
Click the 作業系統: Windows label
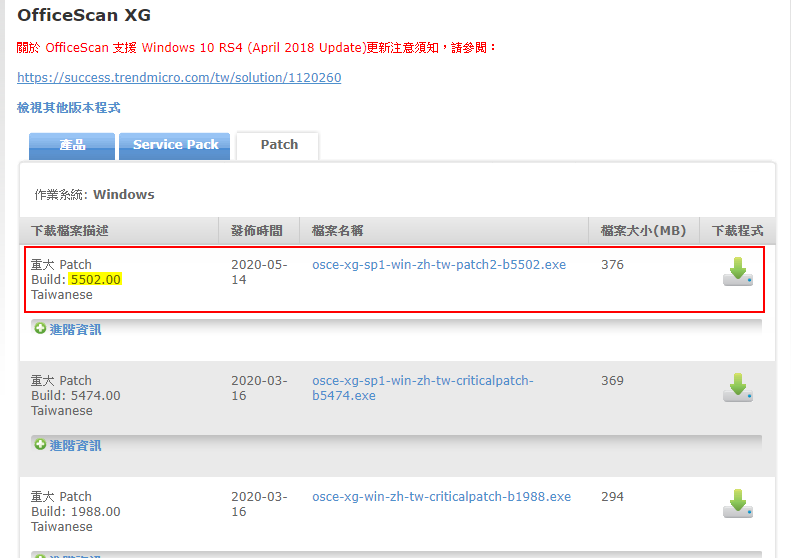coord(94,195)
